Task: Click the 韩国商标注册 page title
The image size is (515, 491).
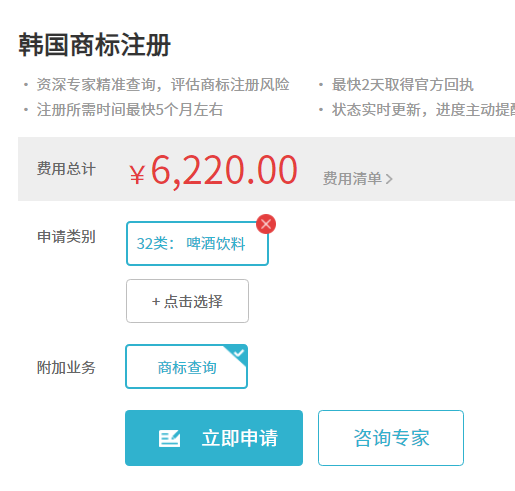Action: click(x=95, y=45)
